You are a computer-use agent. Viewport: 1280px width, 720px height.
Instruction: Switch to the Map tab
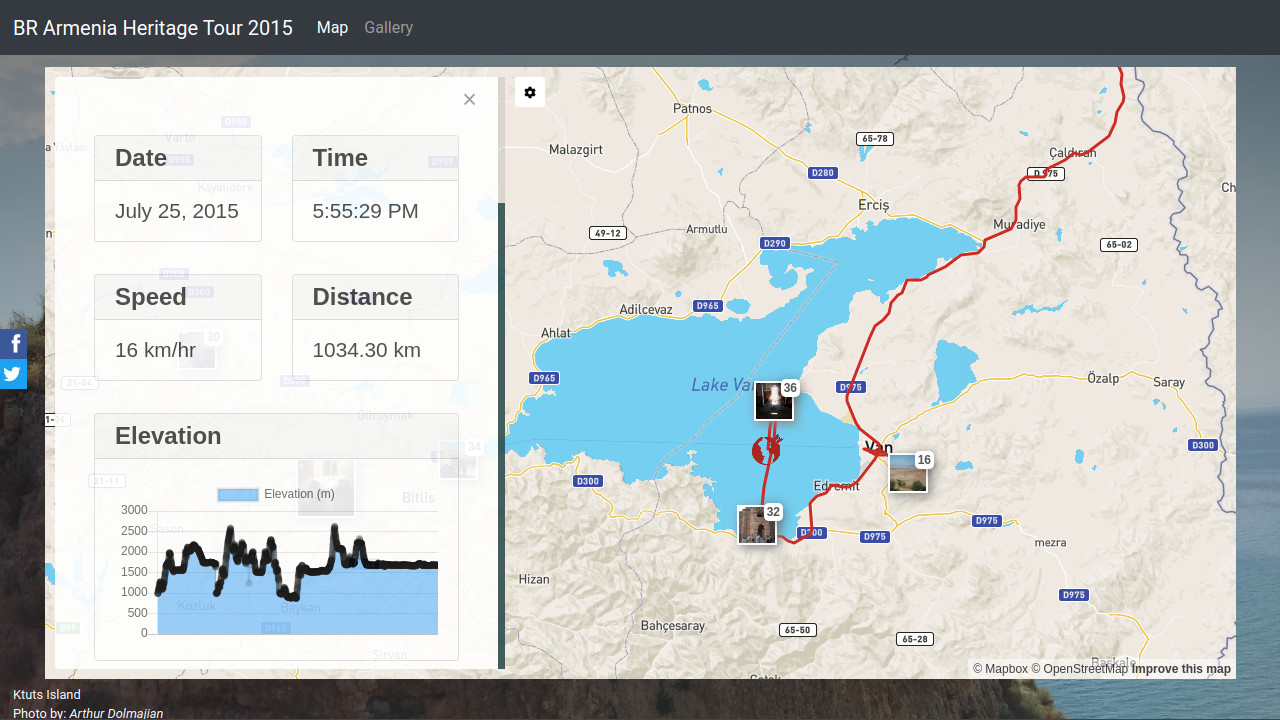[x=332, y=27]
